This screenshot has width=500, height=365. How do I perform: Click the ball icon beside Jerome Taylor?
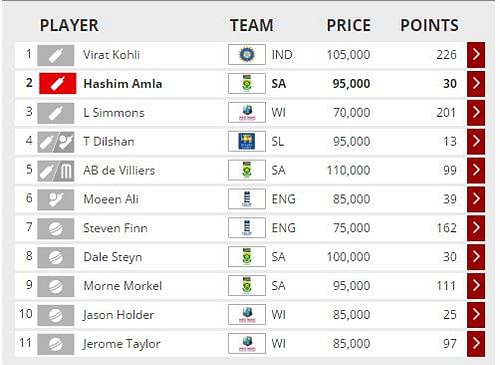56,344
